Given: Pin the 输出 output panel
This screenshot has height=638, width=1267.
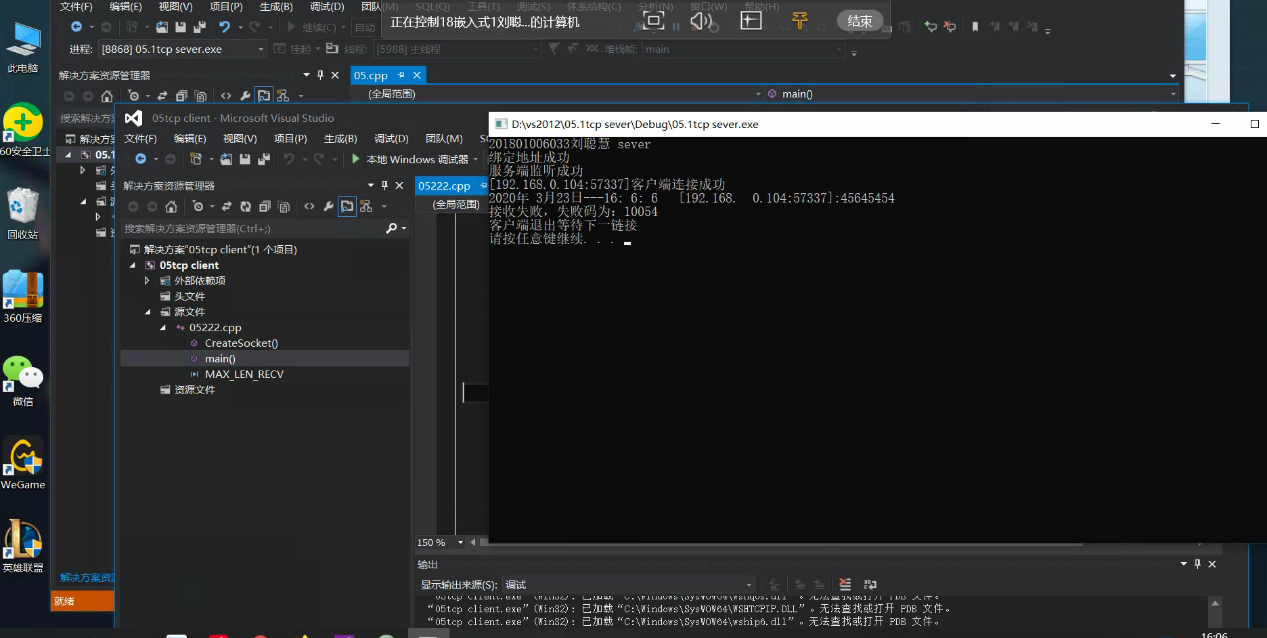Looking at the screenshot, I should pyautogui.click(x=1198, y=565).
